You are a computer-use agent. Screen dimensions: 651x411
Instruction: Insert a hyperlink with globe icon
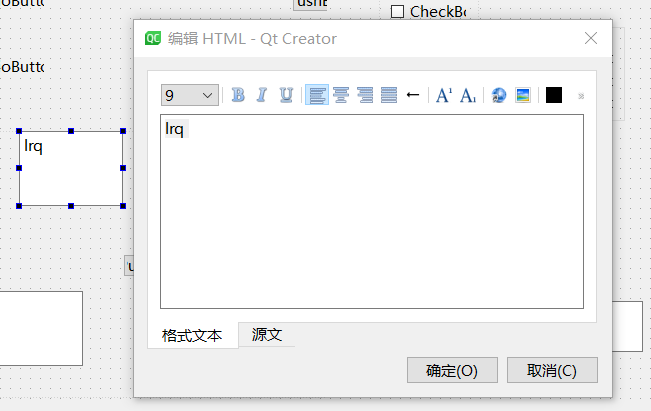pyautogui.click(x=499, y=95)
